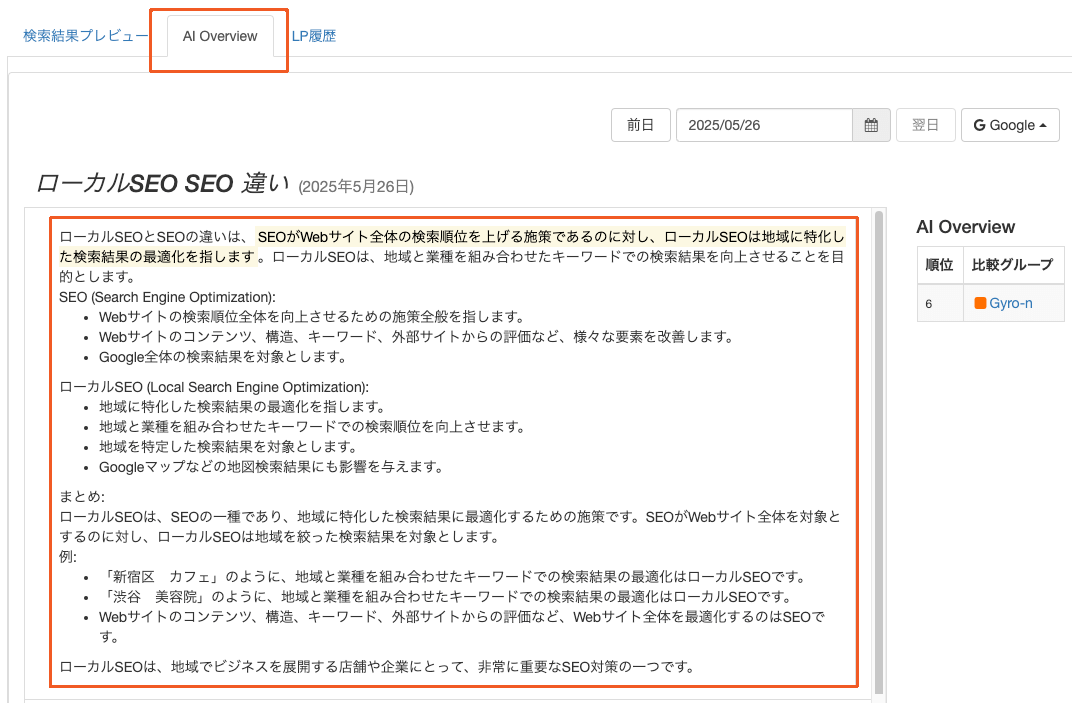
Task: Focus the date field showing 2025/05/26
Action: [x=764, y=125]
